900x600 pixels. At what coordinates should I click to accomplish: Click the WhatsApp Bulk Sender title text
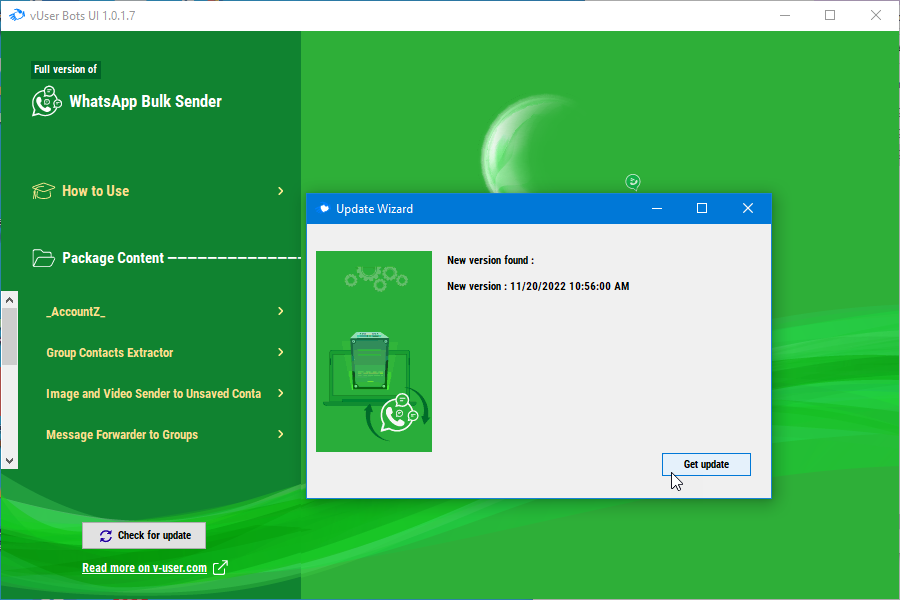pos(145,101)
